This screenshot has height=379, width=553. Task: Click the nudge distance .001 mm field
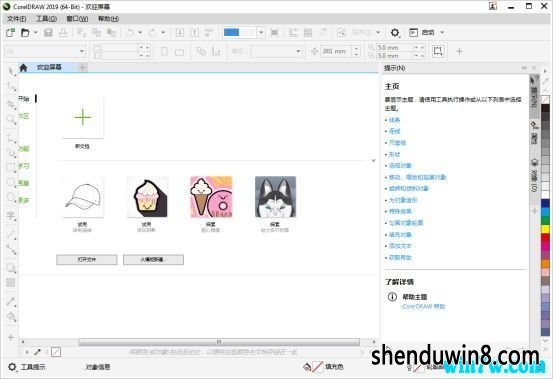[x=337, y=51]
